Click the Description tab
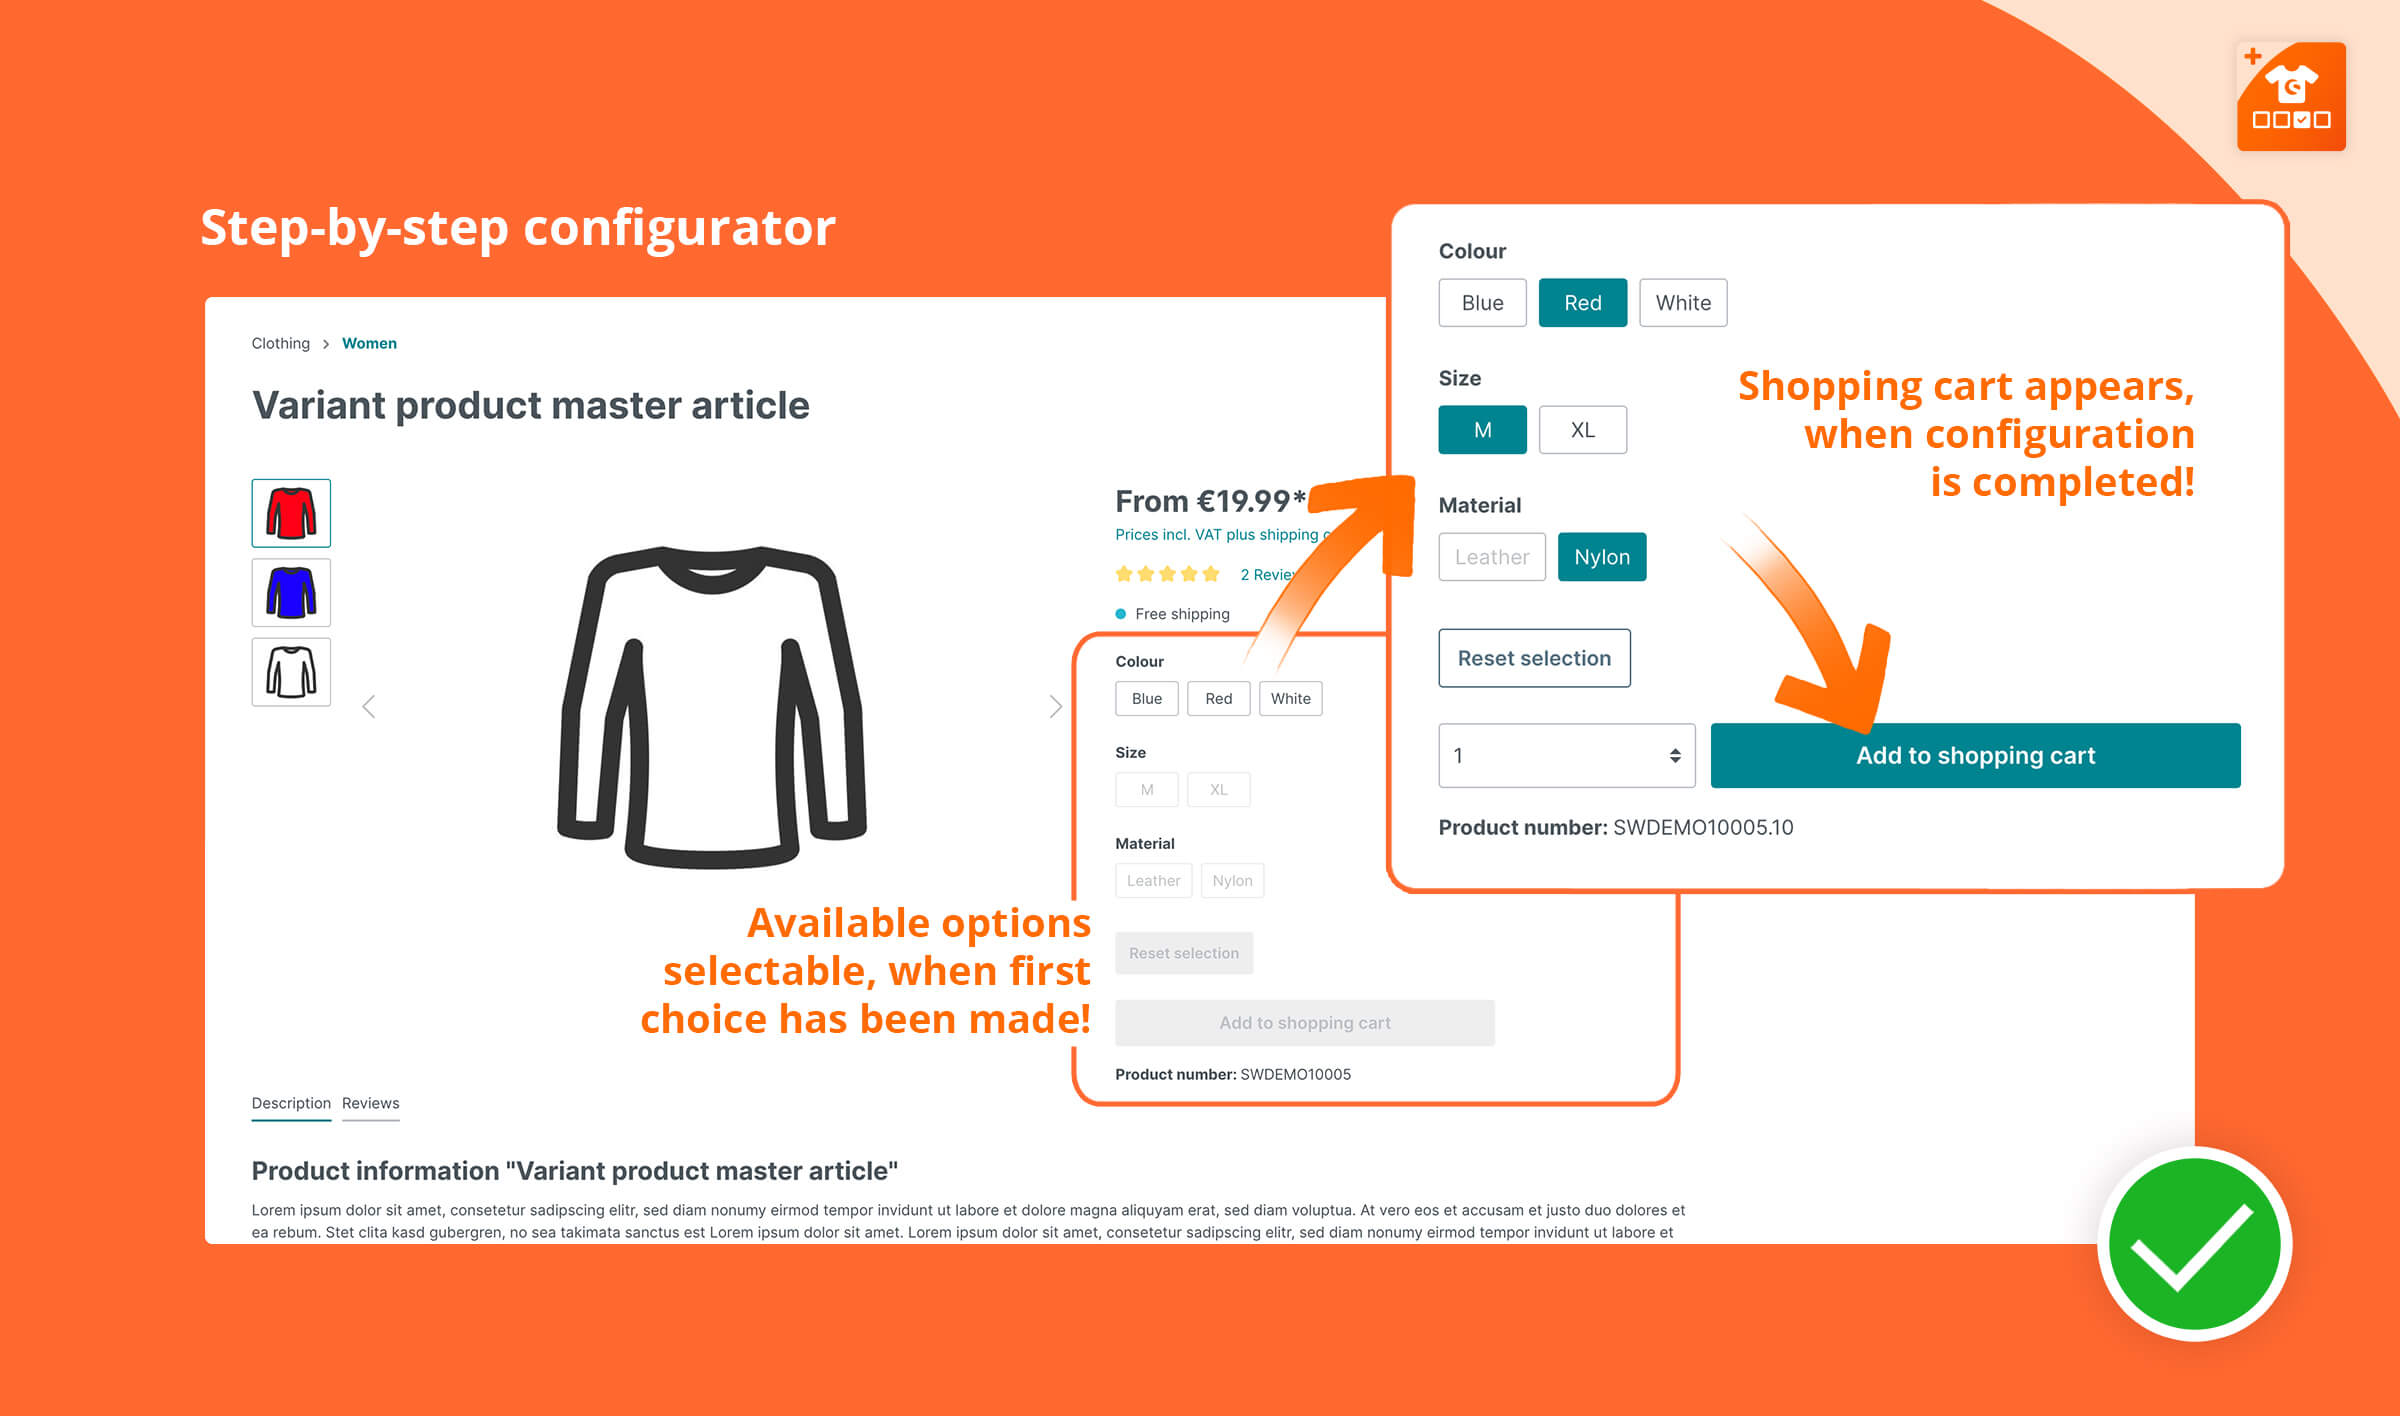Image resolution: width=2400 pixels, height=1416 pixels. pos(292,1102)
